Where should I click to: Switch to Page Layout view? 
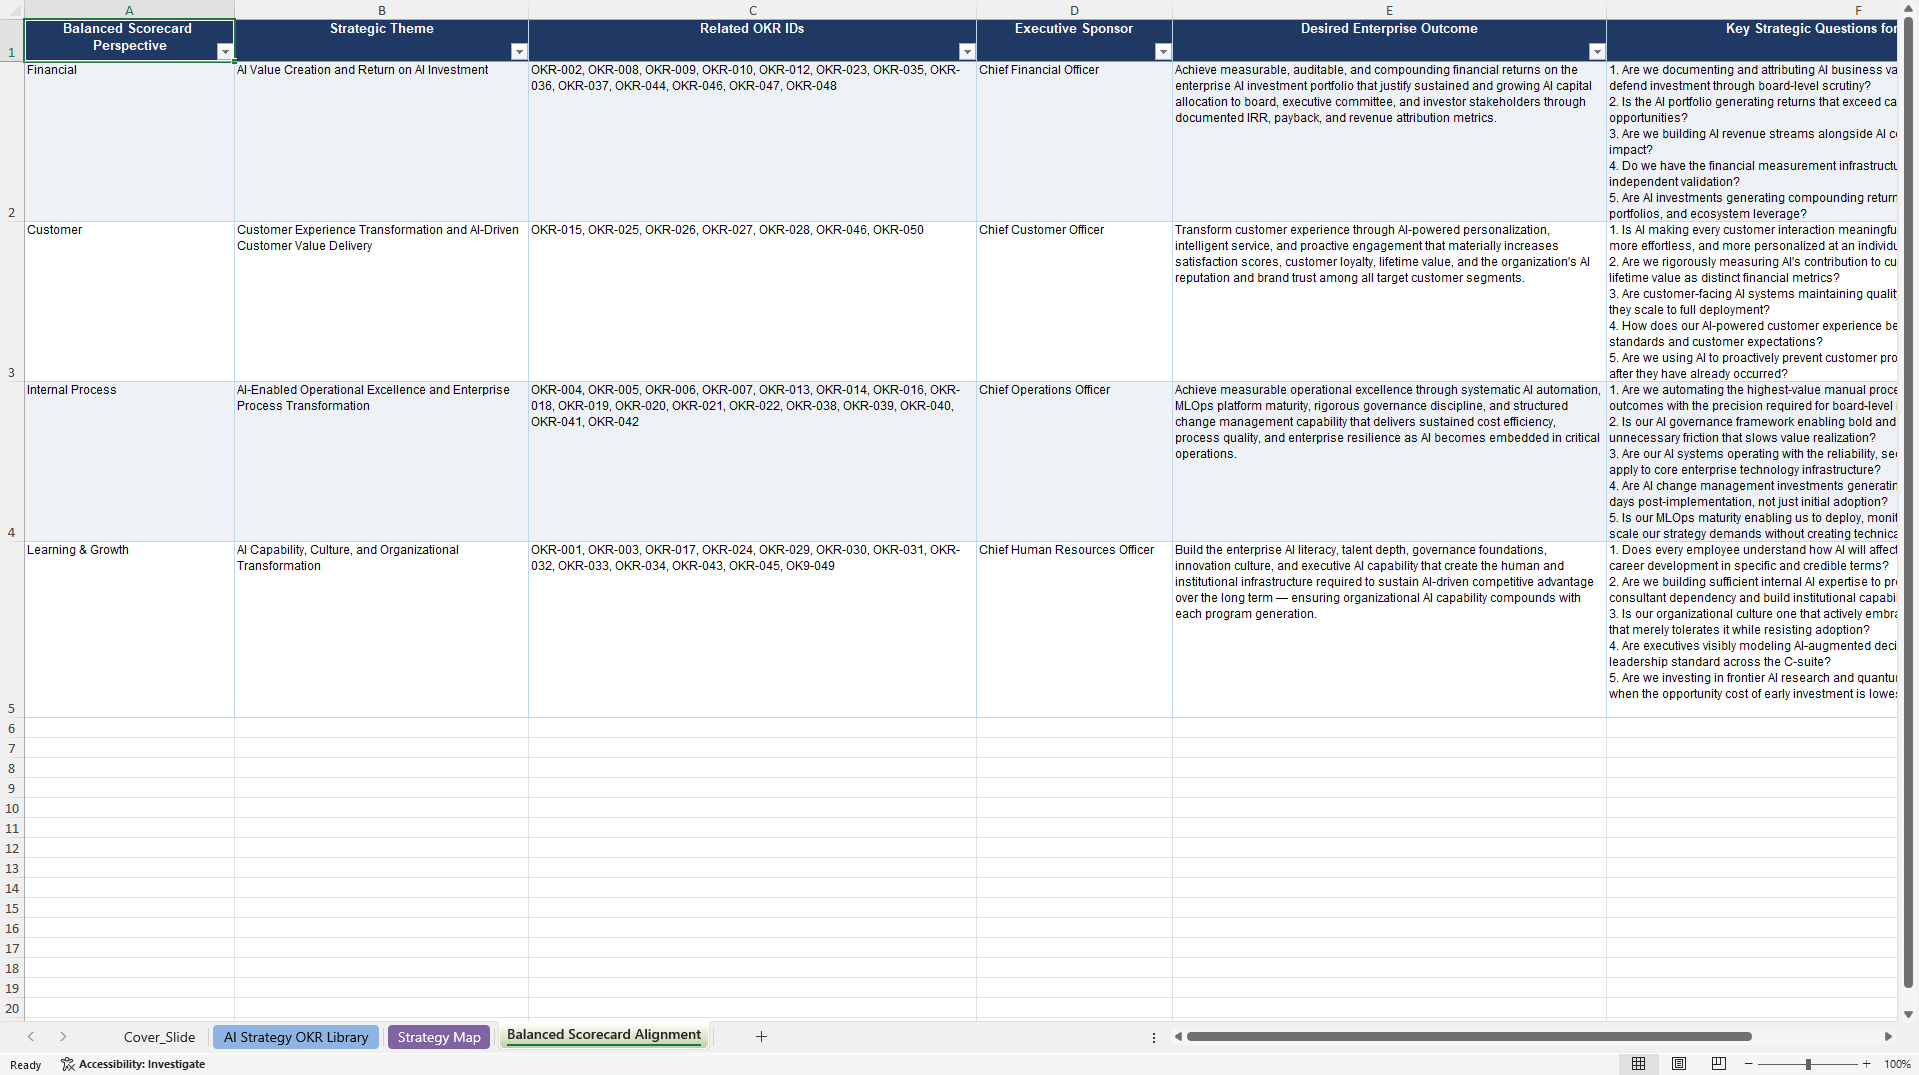tap(1679, 1064)
